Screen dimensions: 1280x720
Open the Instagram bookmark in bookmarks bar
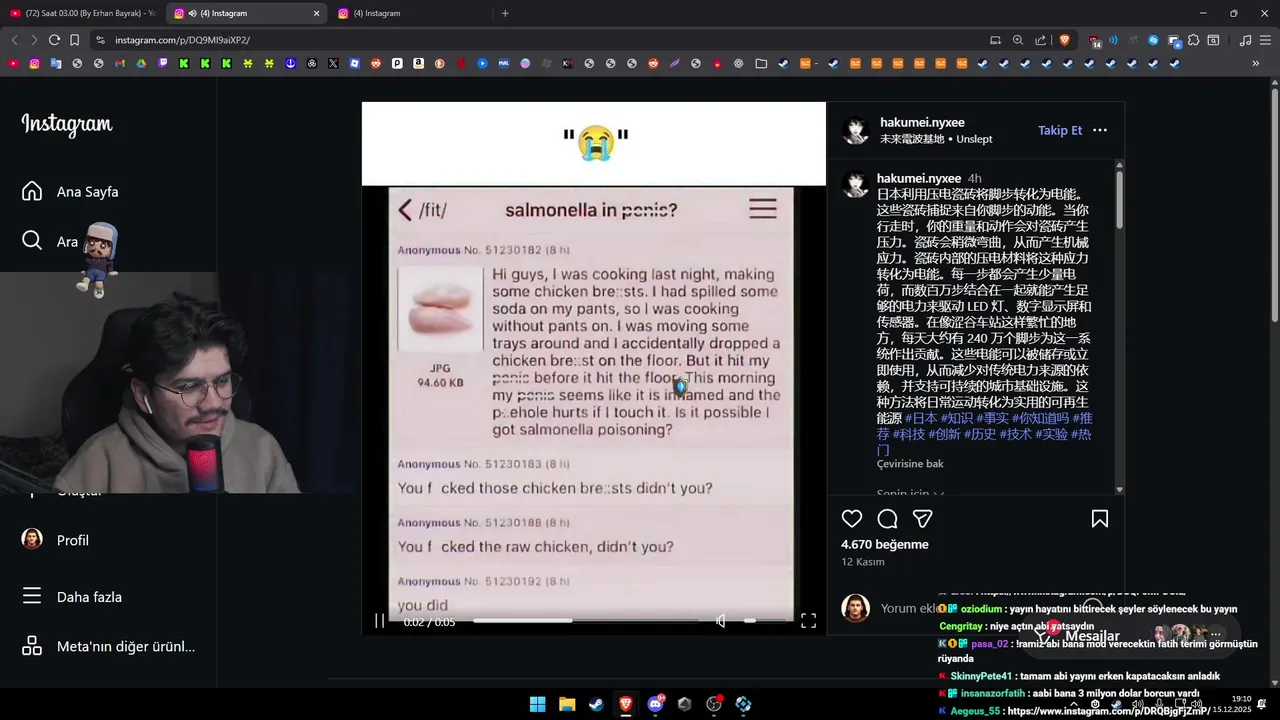pos(34,63)
